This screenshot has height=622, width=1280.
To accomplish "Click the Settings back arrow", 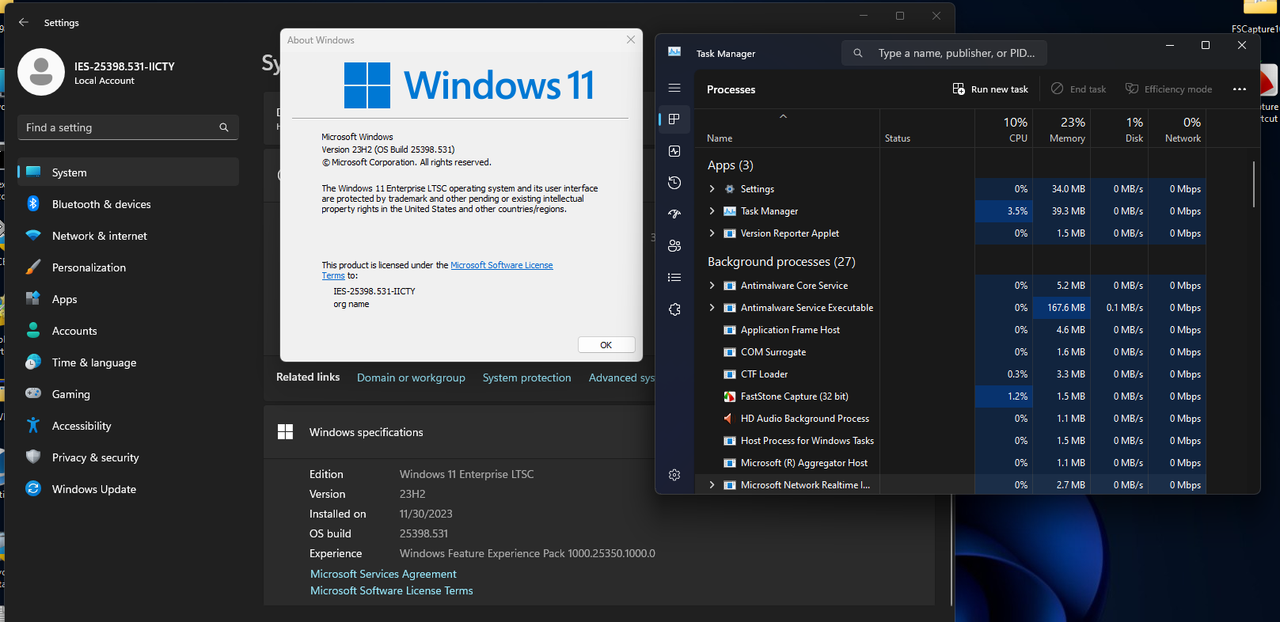I will pyautogui.click(x=23, y=22).
